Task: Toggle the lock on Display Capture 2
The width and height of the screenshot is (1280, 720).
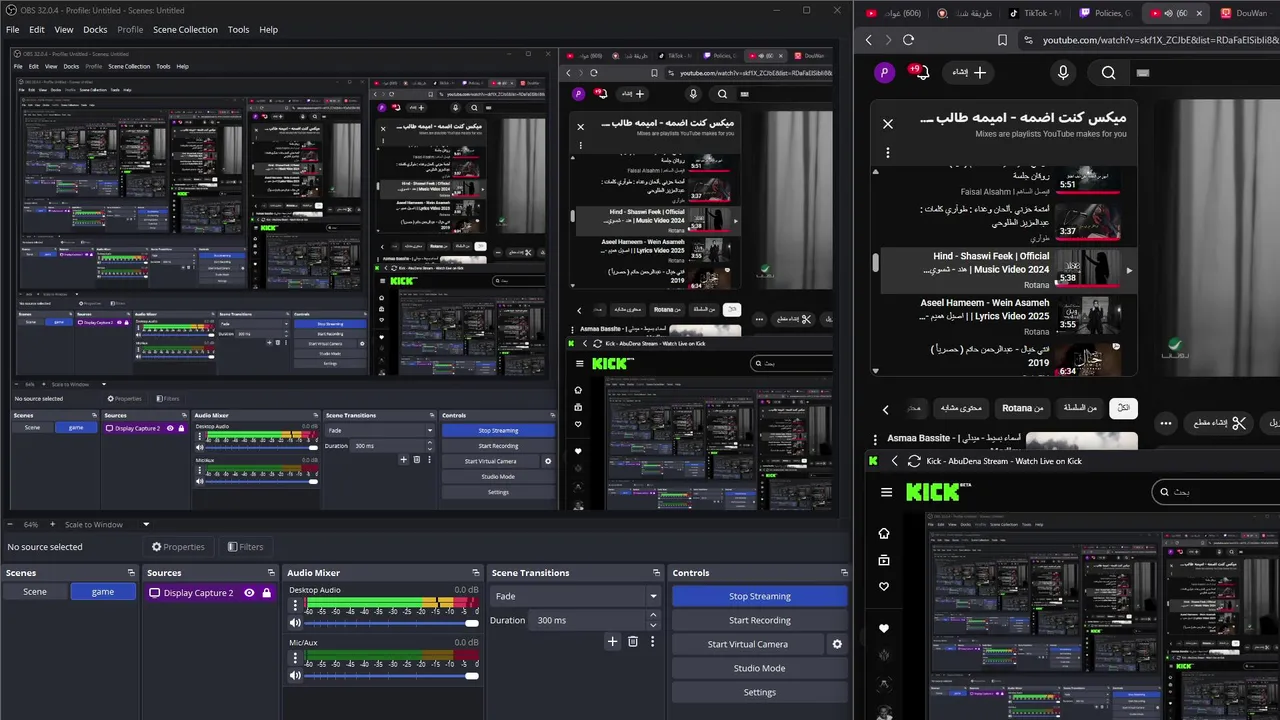Action: pyautogui.click(x=267, y=593)
